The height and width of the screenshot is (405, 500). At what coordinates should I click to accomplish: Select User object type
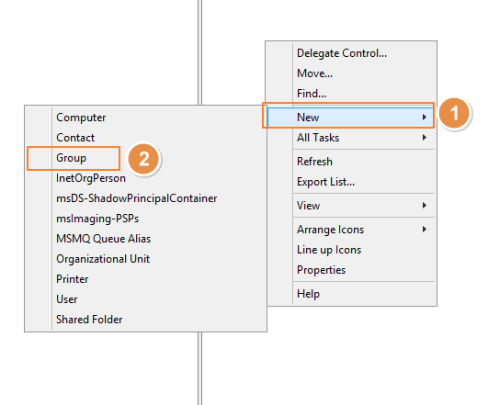pyautogui.click(x=67, y=299)
